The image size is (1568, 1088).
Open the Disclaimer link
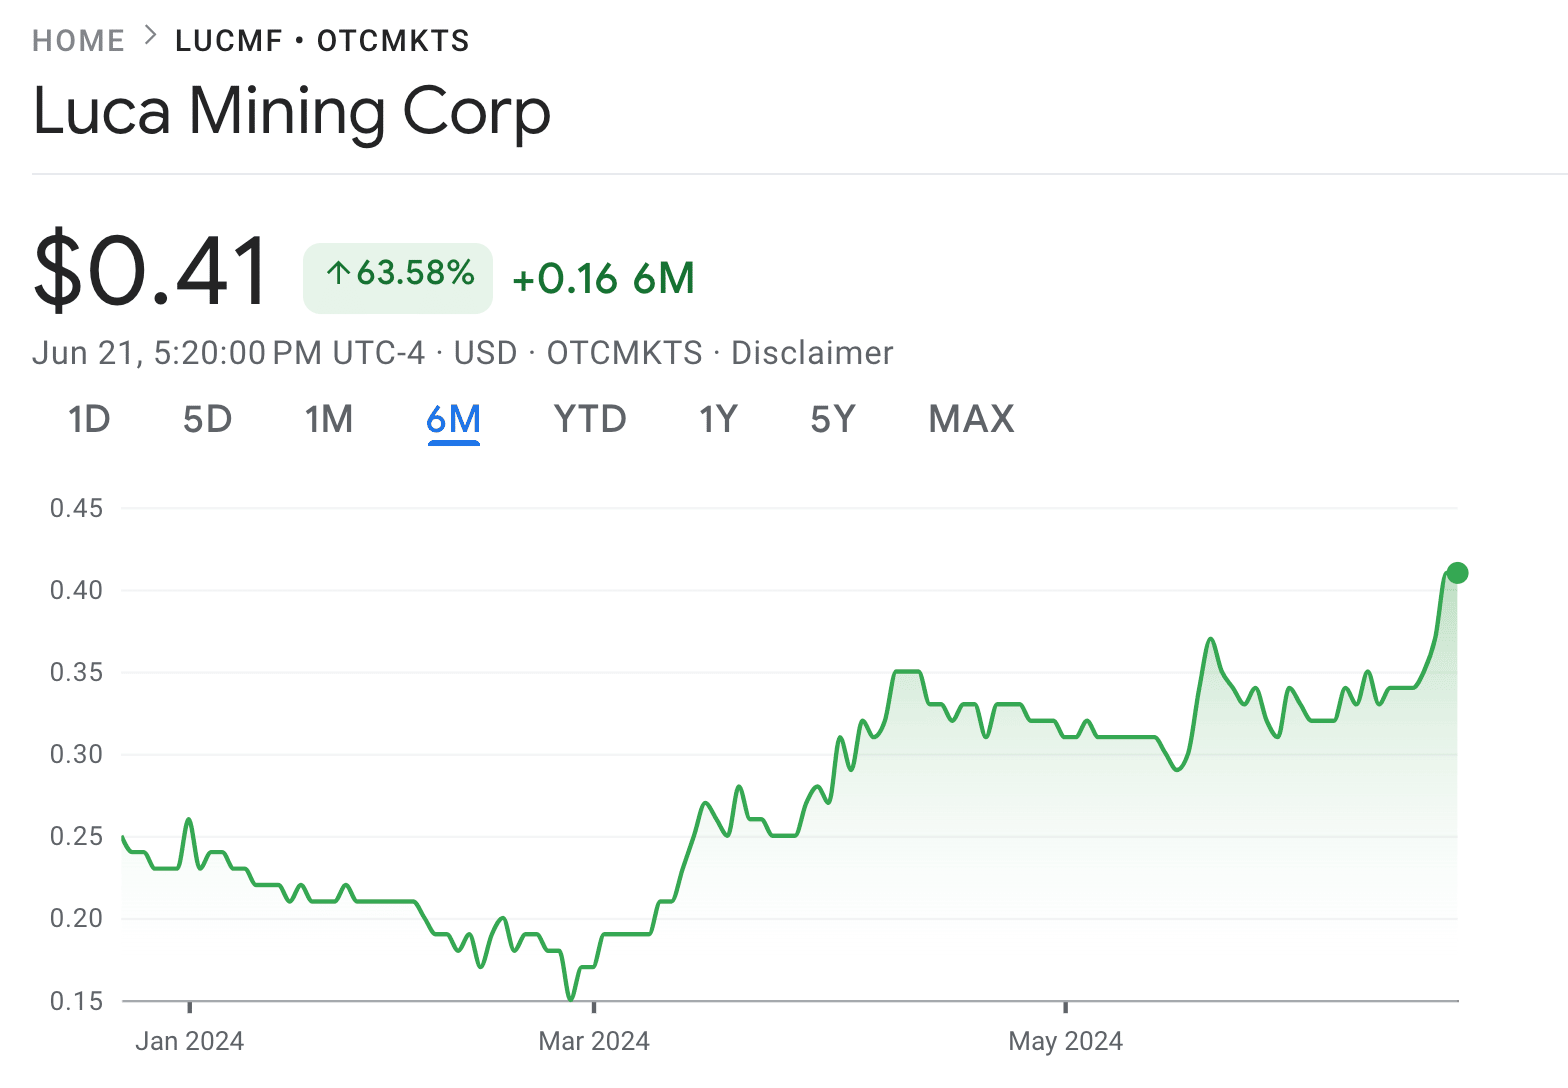tap(812, 353)
